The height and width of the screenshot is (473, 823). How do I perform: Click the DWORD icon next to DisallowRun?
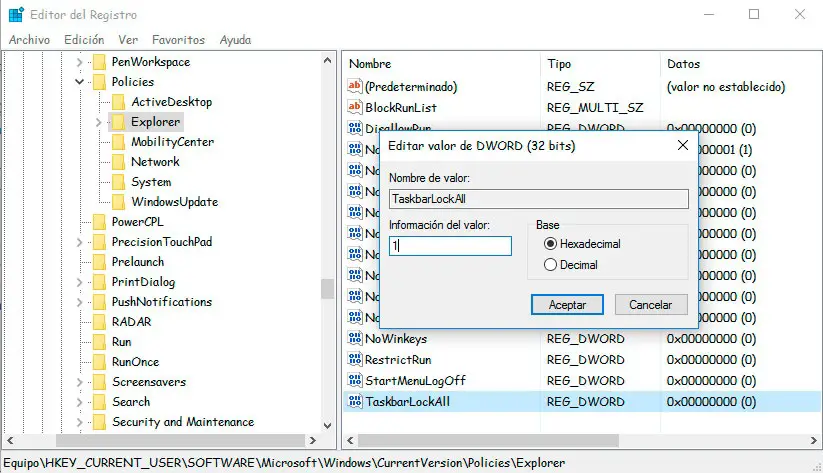coord(355,128)
